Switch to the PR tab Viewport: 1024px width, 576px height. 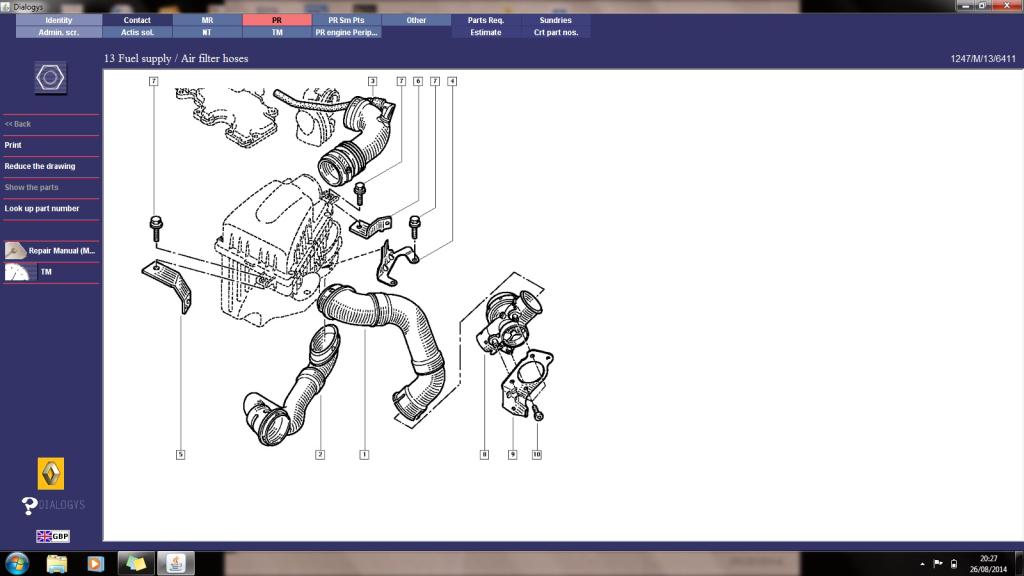pyautogui.click(x=277, y=20)
